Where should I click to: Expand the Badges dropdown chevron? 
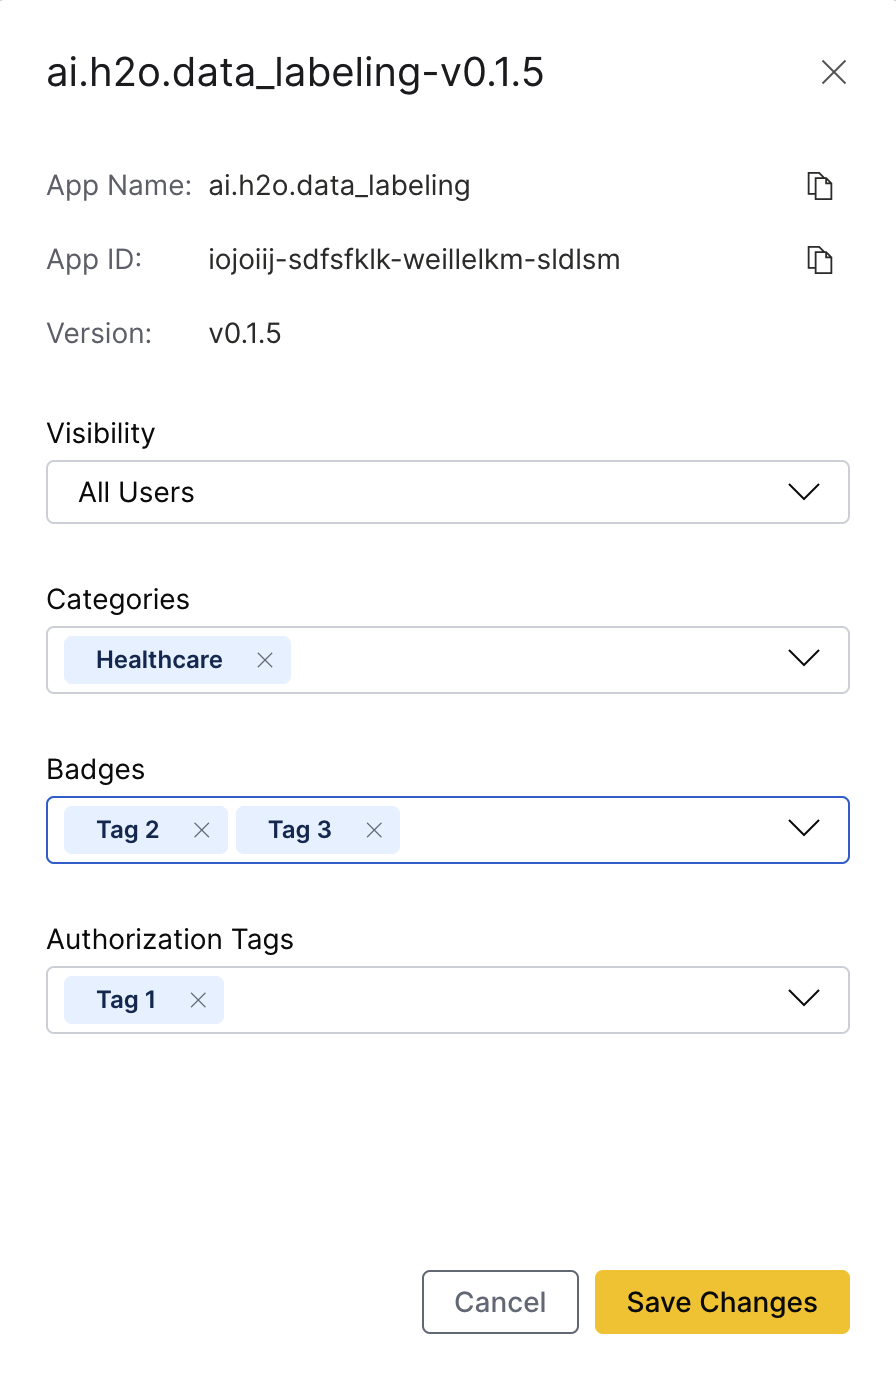coord(804,828)
